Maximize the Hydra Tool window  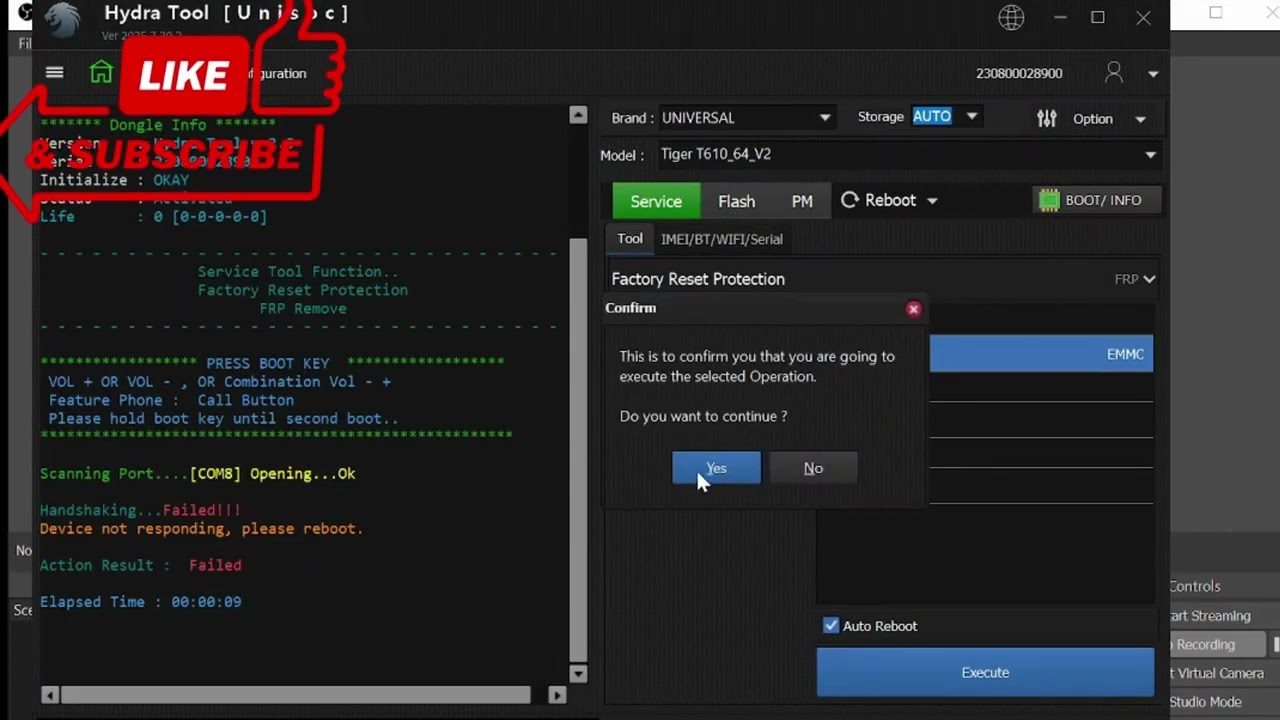pos(1098,17)
